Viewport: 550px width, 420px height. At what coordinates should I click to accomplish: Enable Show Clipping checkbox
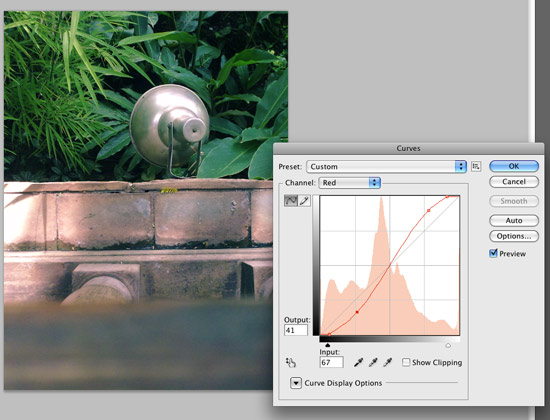(406, 362)
